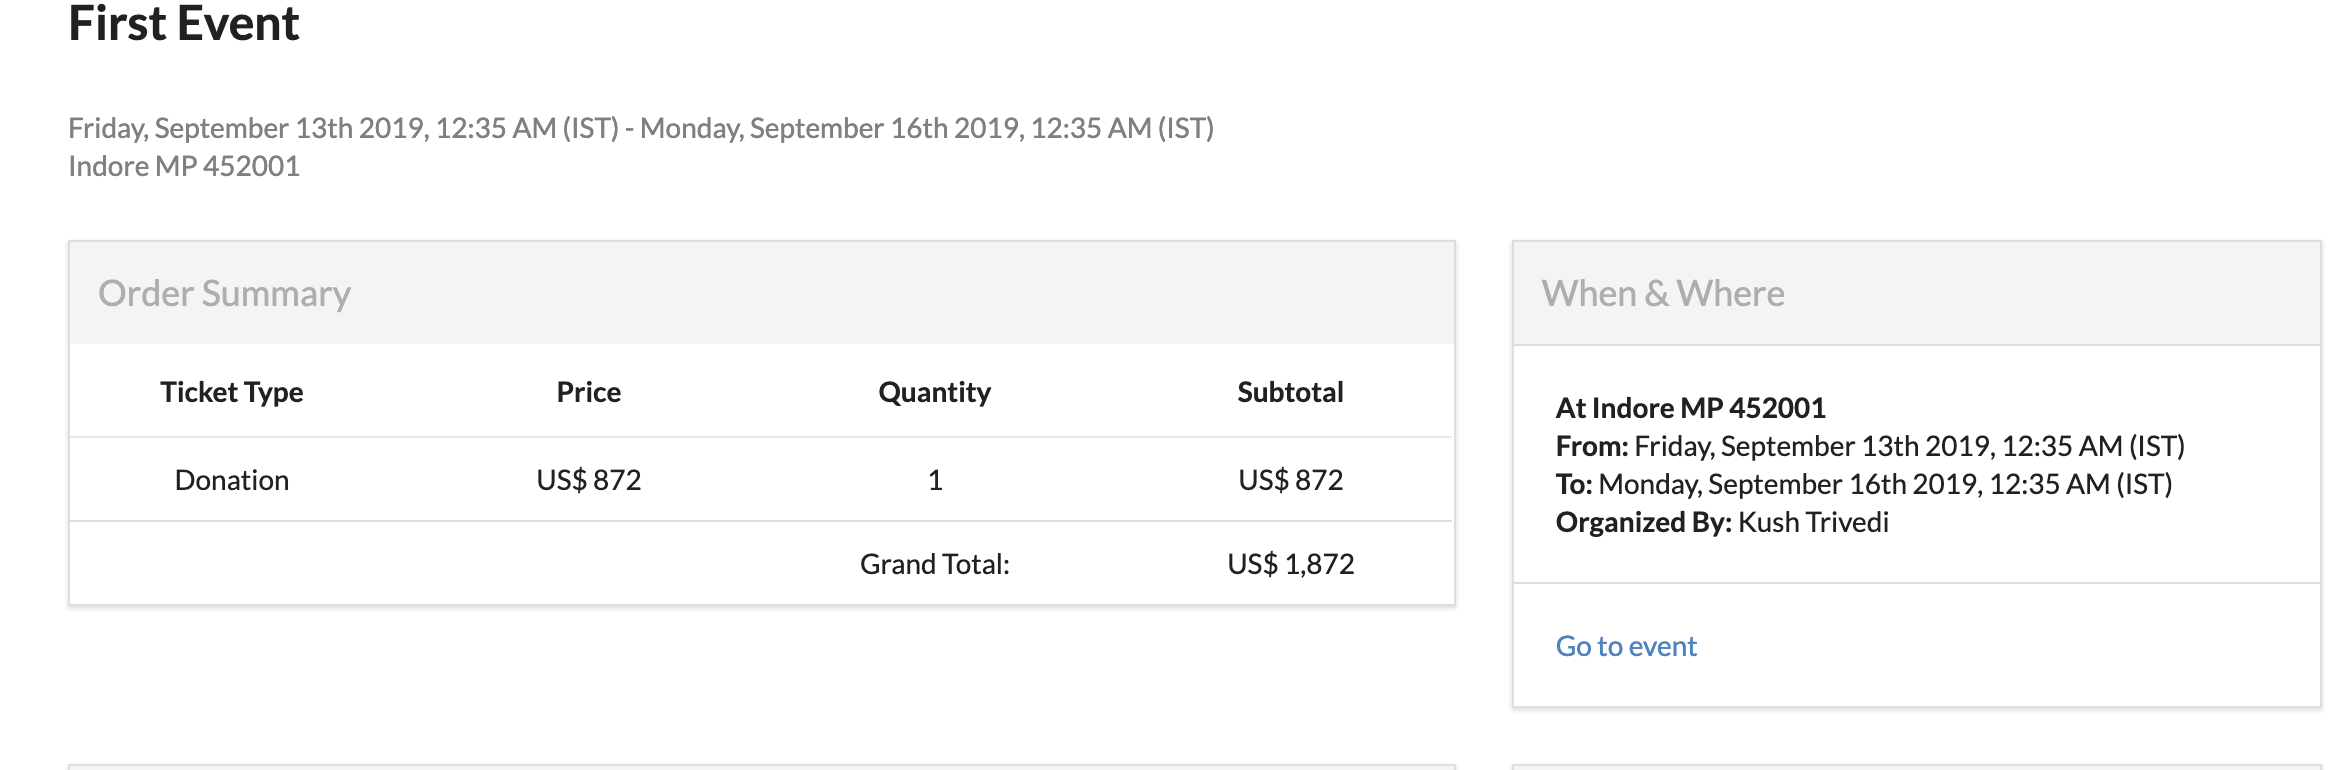Click the Order Summary panel header
Screen dimensions: 2342x770
pyautogui.click(x=225, y=294)
